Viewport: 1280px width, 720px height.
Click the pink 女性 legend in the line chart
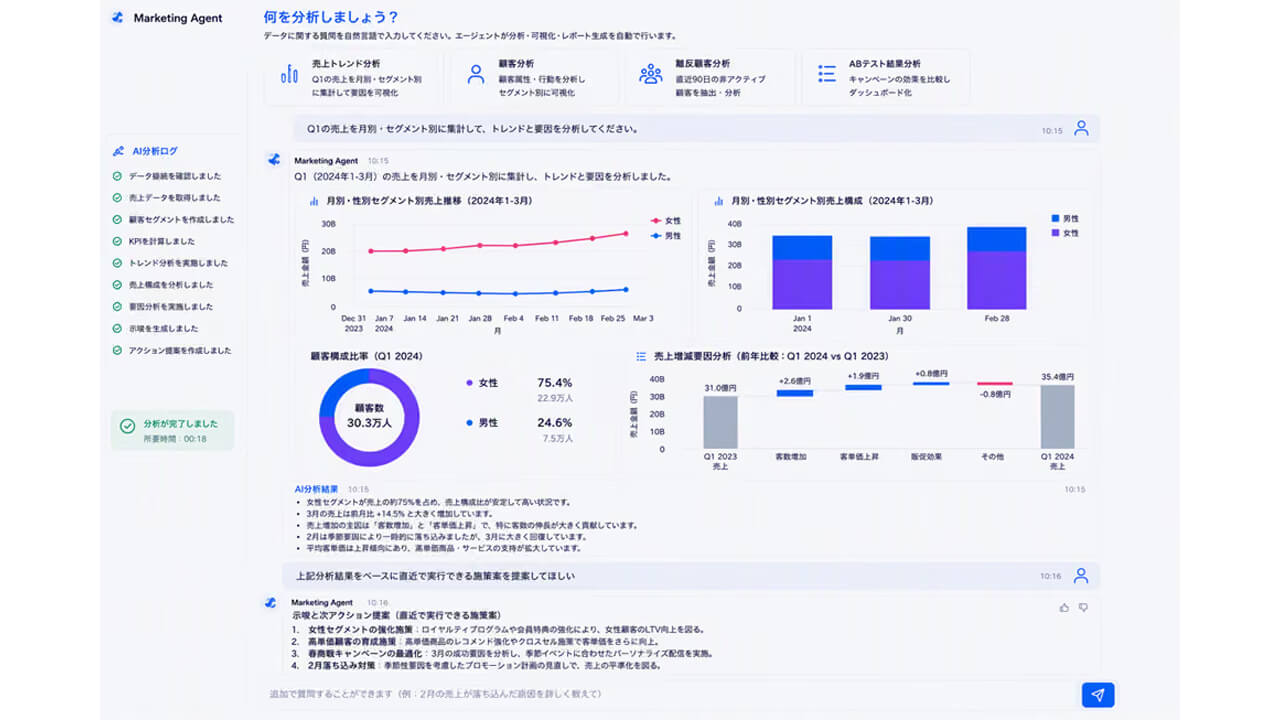666,220
